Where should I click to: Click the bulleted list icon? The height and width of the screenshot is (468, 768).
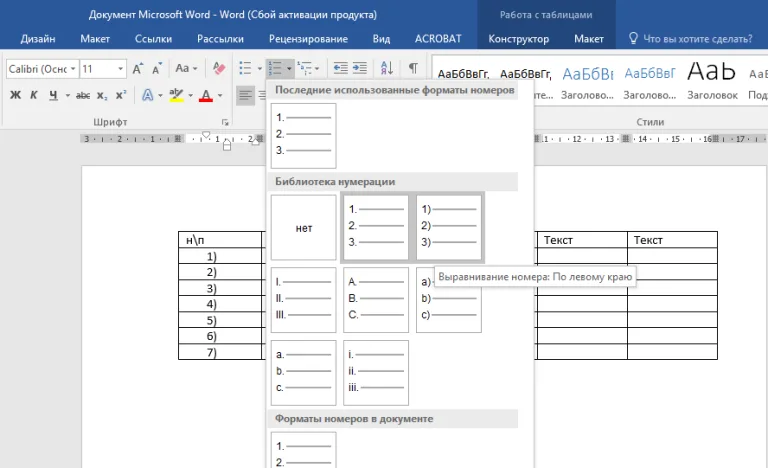(x=245, y=69)
